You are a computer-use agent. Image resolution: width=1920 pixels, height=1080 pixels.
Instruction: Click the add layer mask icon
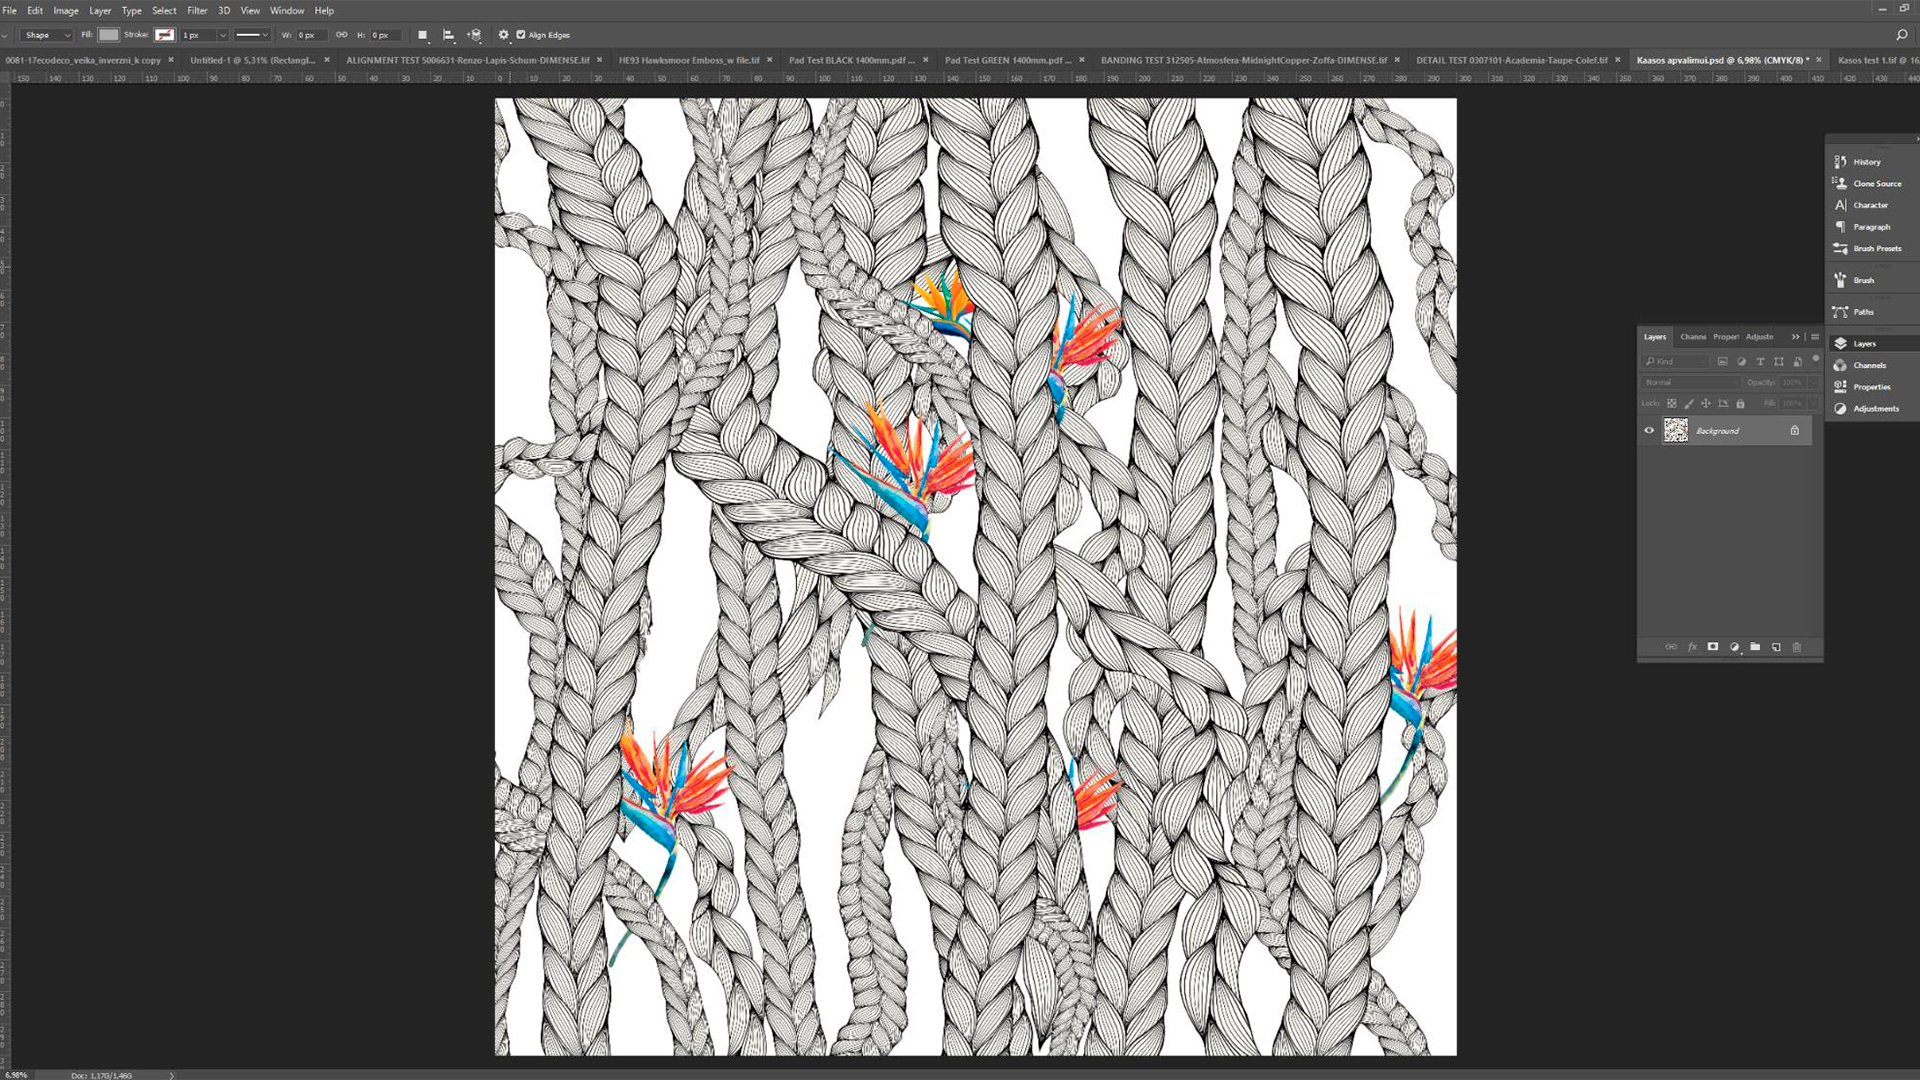pyautogui.click(x=1712, y=647)
